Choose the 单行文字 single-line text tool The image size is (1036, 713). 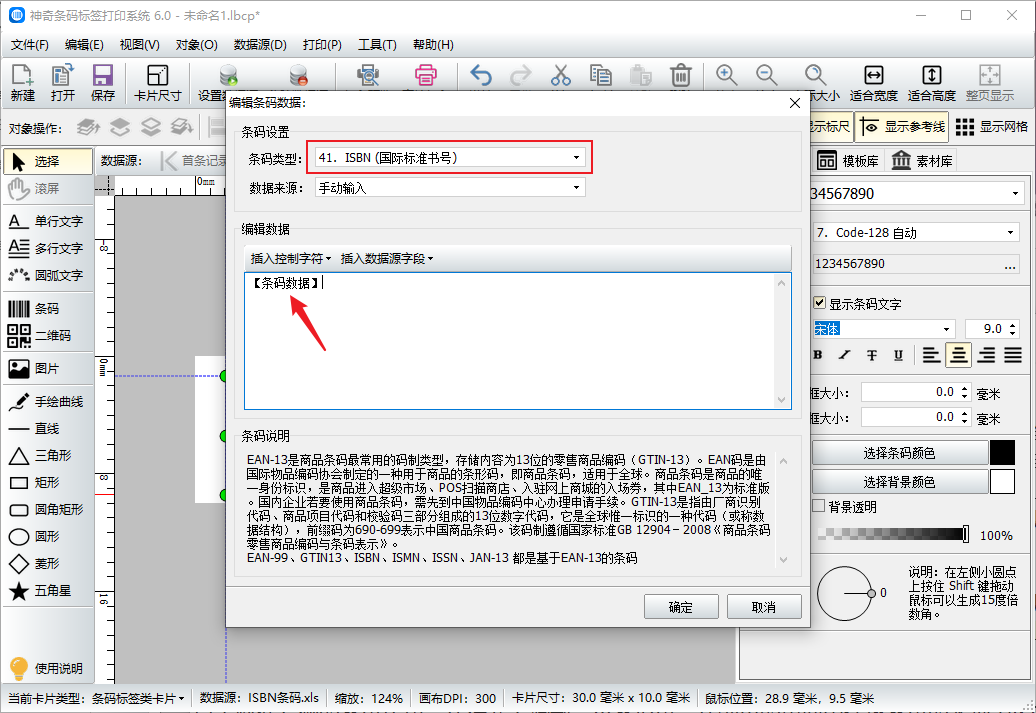click(48, 221)
